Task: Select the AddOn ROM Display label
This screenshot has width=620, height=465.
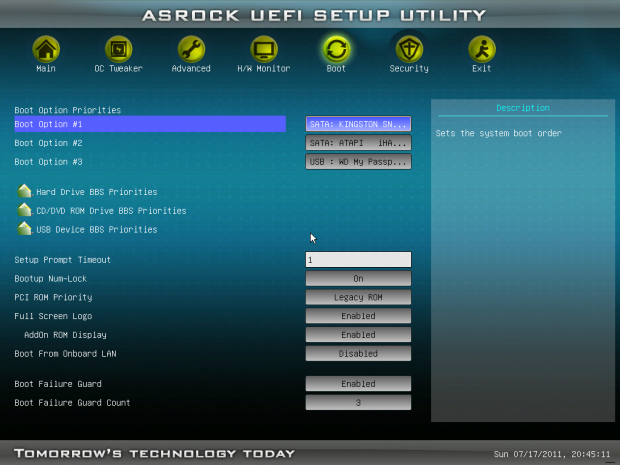Action: pos(65,335)
